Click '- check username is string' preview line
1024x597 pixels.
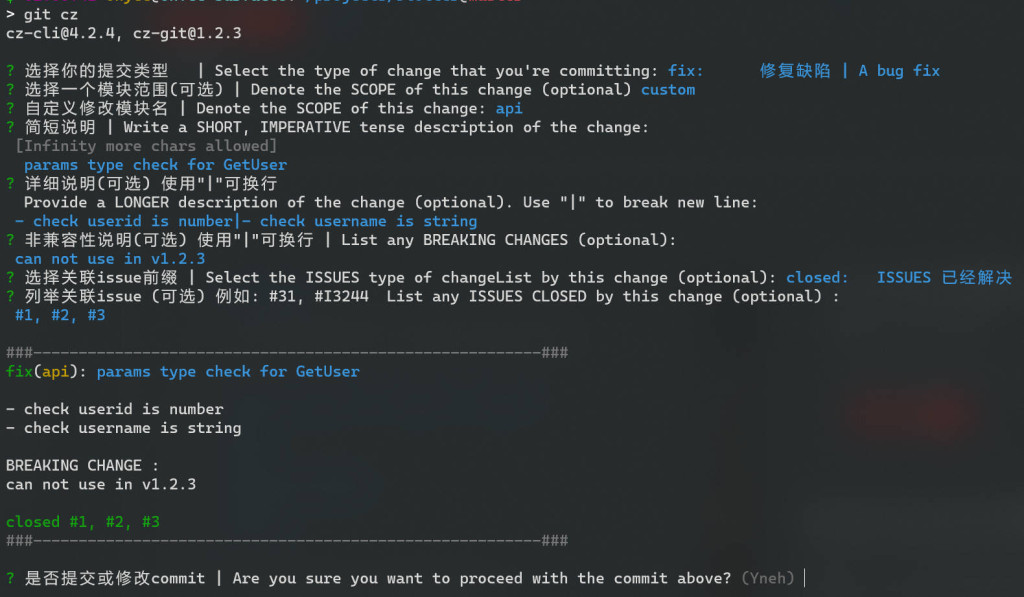[123, 428]
